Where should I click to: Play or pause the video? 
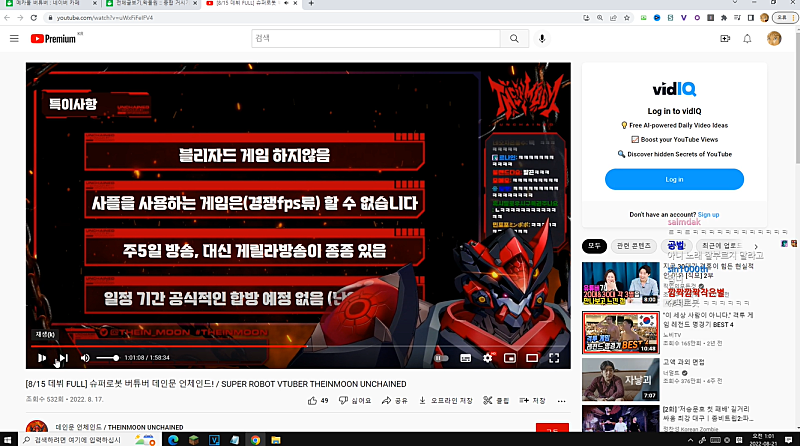click(x=42, y=358)
